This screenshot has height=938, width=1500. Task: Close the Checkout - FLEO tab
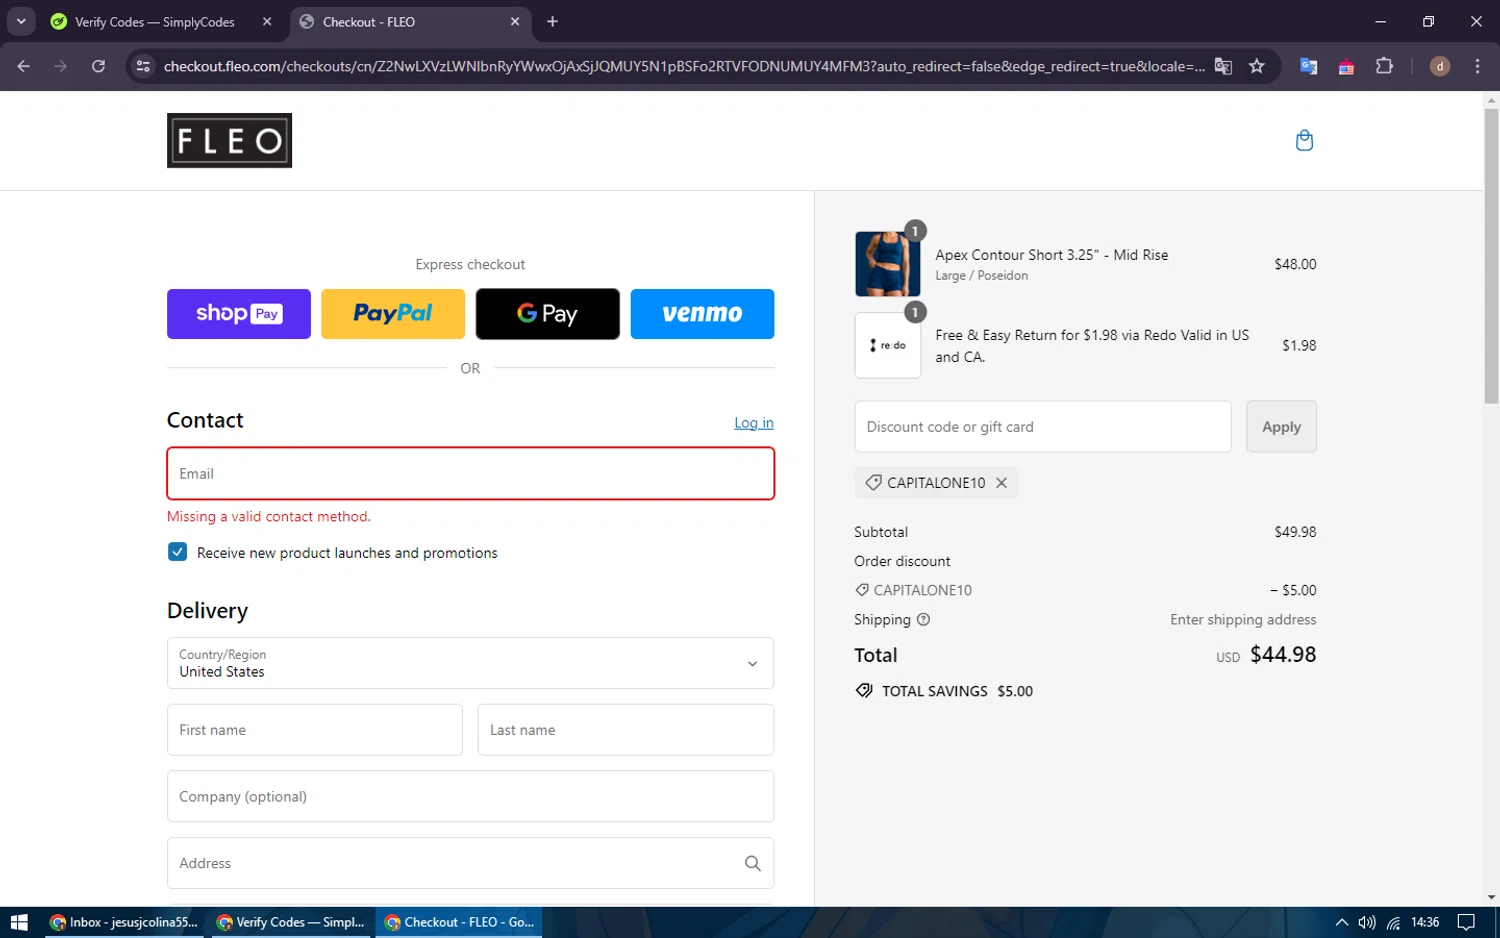(x=515, y=21)
